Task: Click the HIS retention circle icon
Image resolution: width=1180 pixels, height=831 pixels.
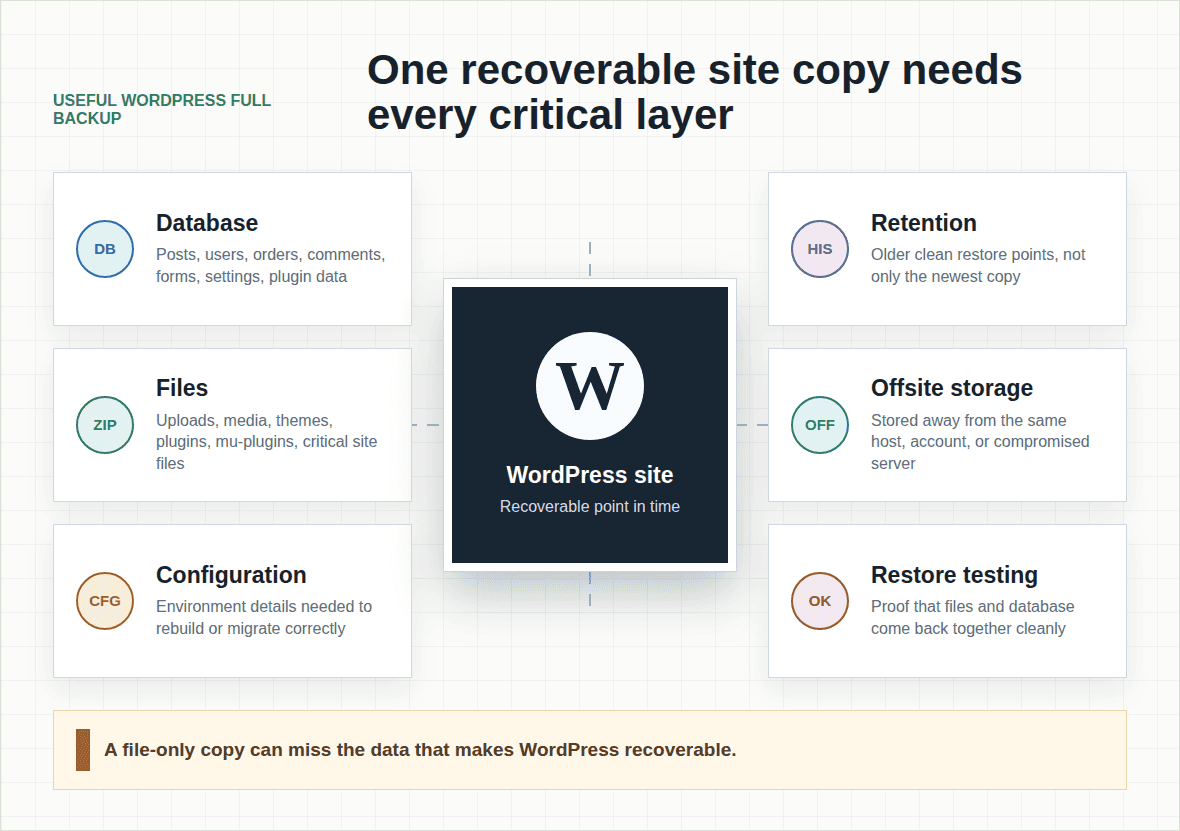Action: [x=820, y=249]
